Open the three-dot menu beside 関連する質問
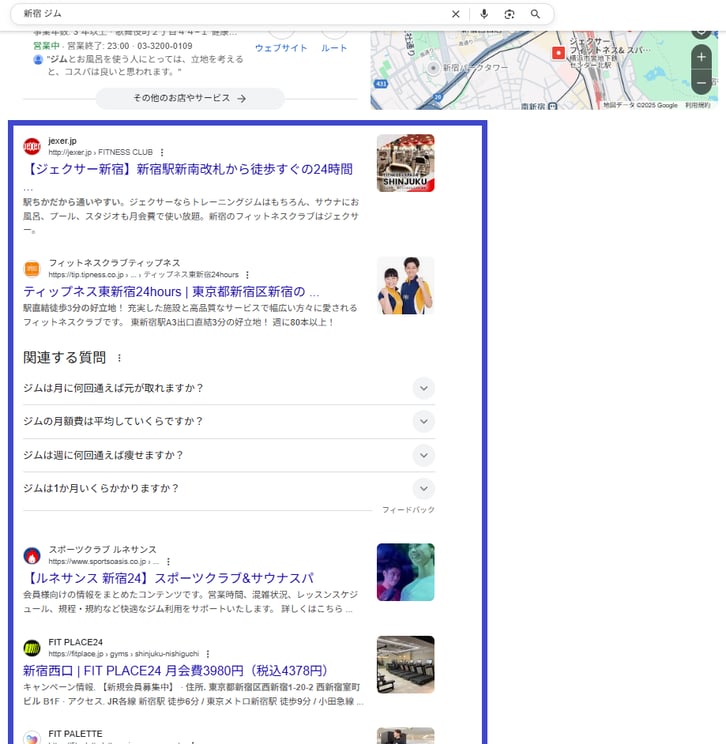This screenshot has width=726, height=744. 119,358
